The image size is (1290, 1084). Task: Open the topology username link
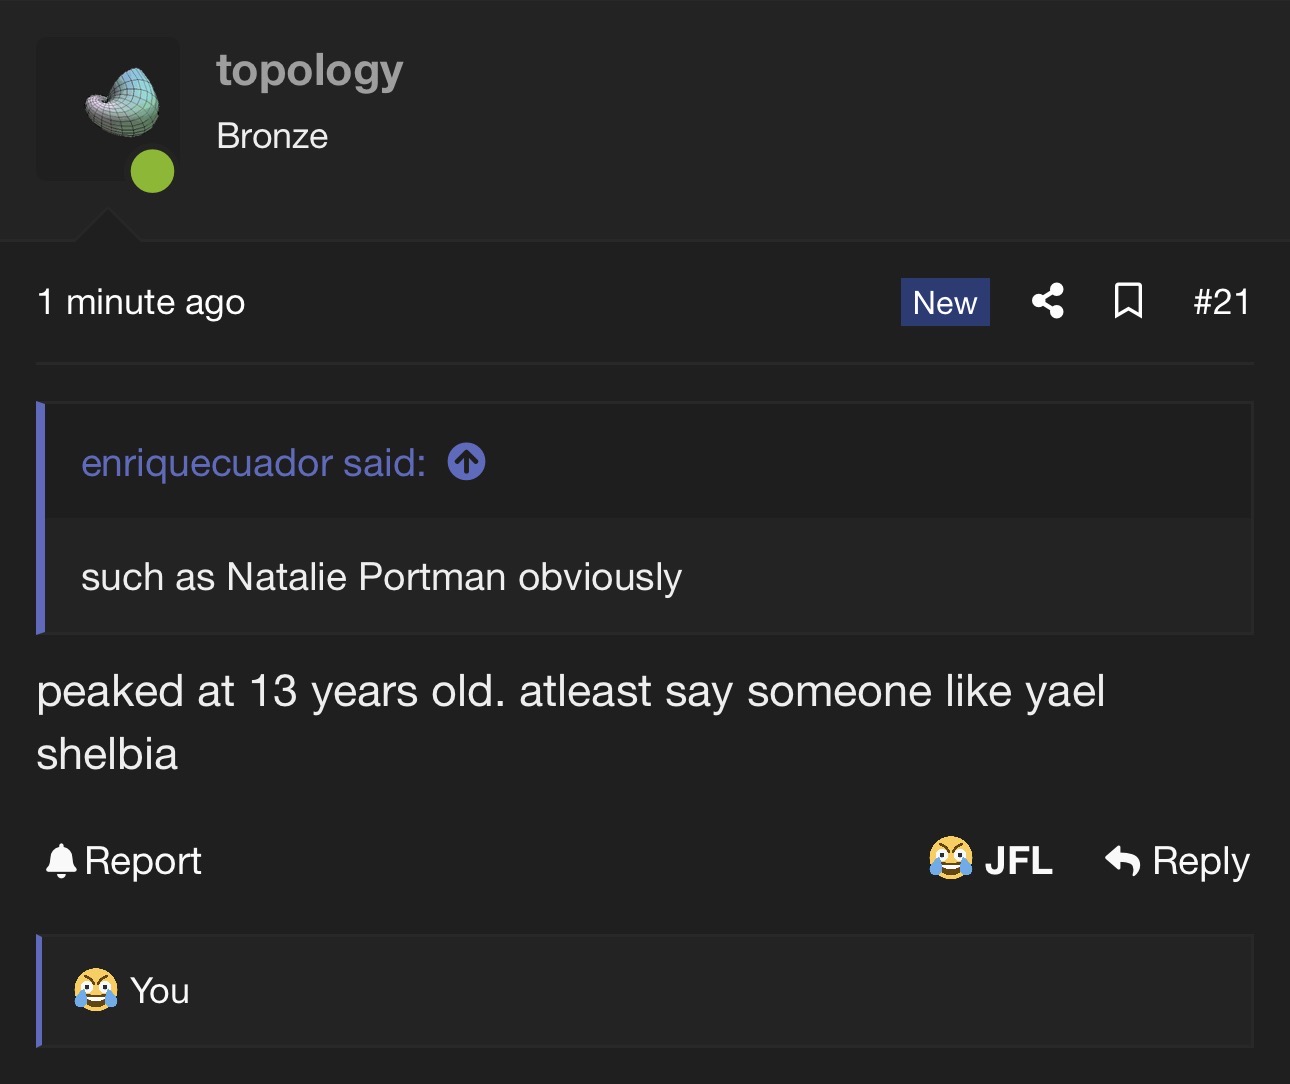tap(310, 71)
